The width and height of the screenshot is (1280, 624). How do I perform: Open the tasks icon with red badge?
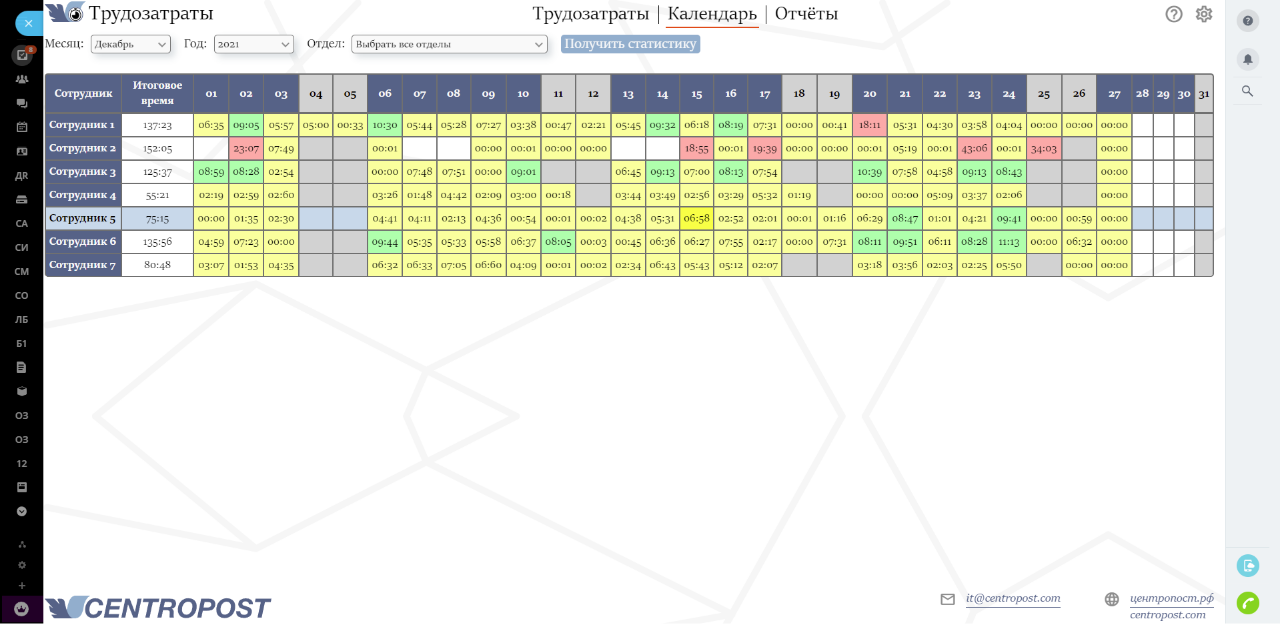[22, 55]
